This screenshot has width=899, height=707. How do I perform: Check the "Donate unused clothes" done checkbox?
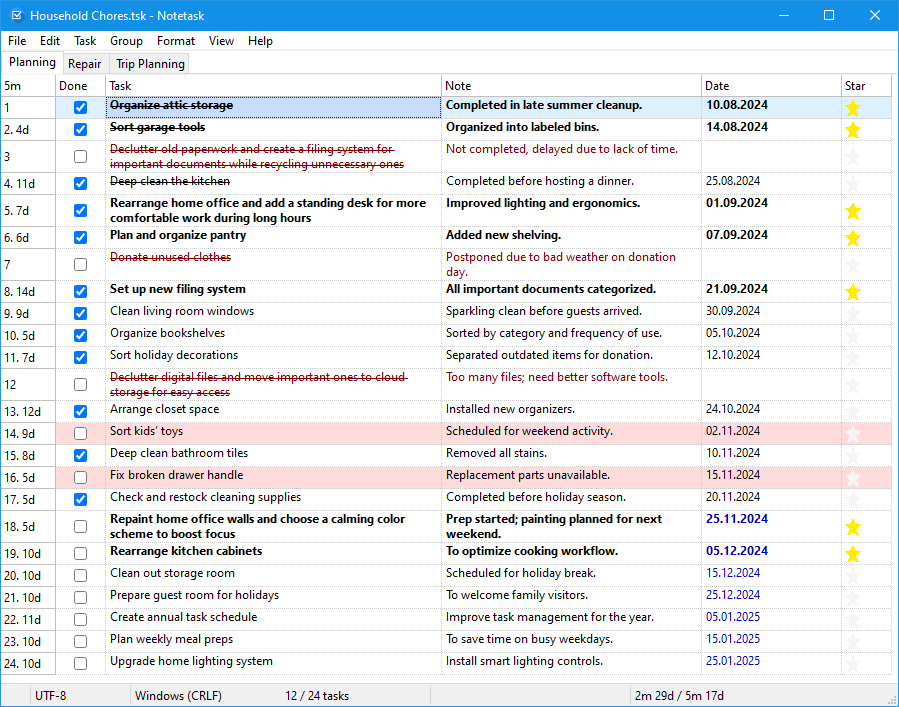[x=80, y=264]
